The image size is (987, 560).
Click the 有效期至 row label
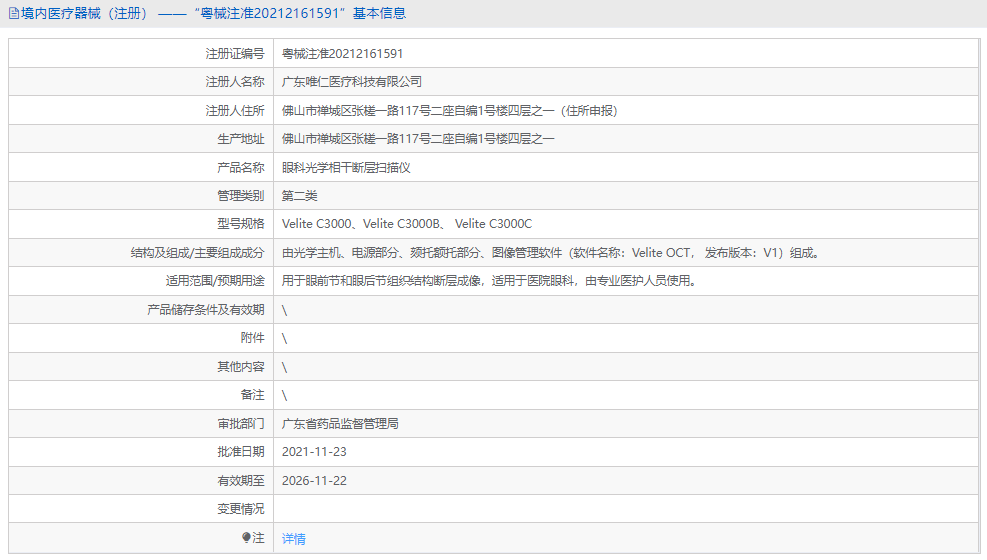(x=241, y=481)
